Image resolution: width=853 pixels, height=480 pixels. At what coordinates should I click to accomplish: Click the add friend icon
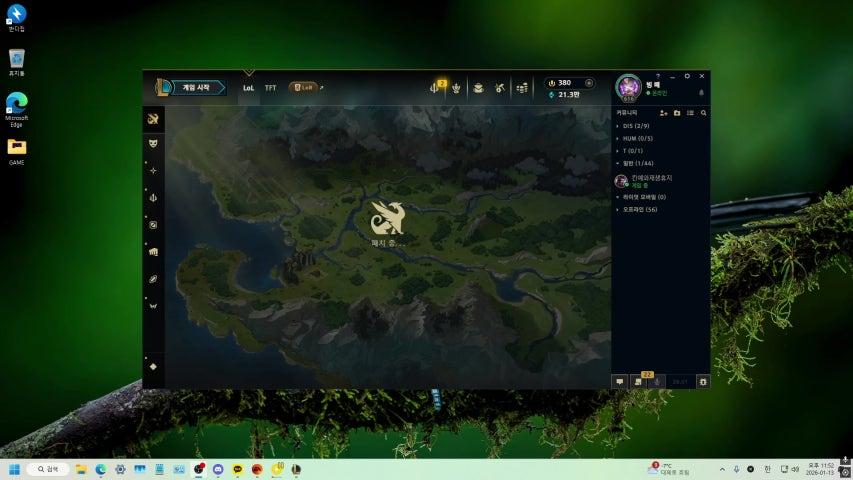(663, 113)
